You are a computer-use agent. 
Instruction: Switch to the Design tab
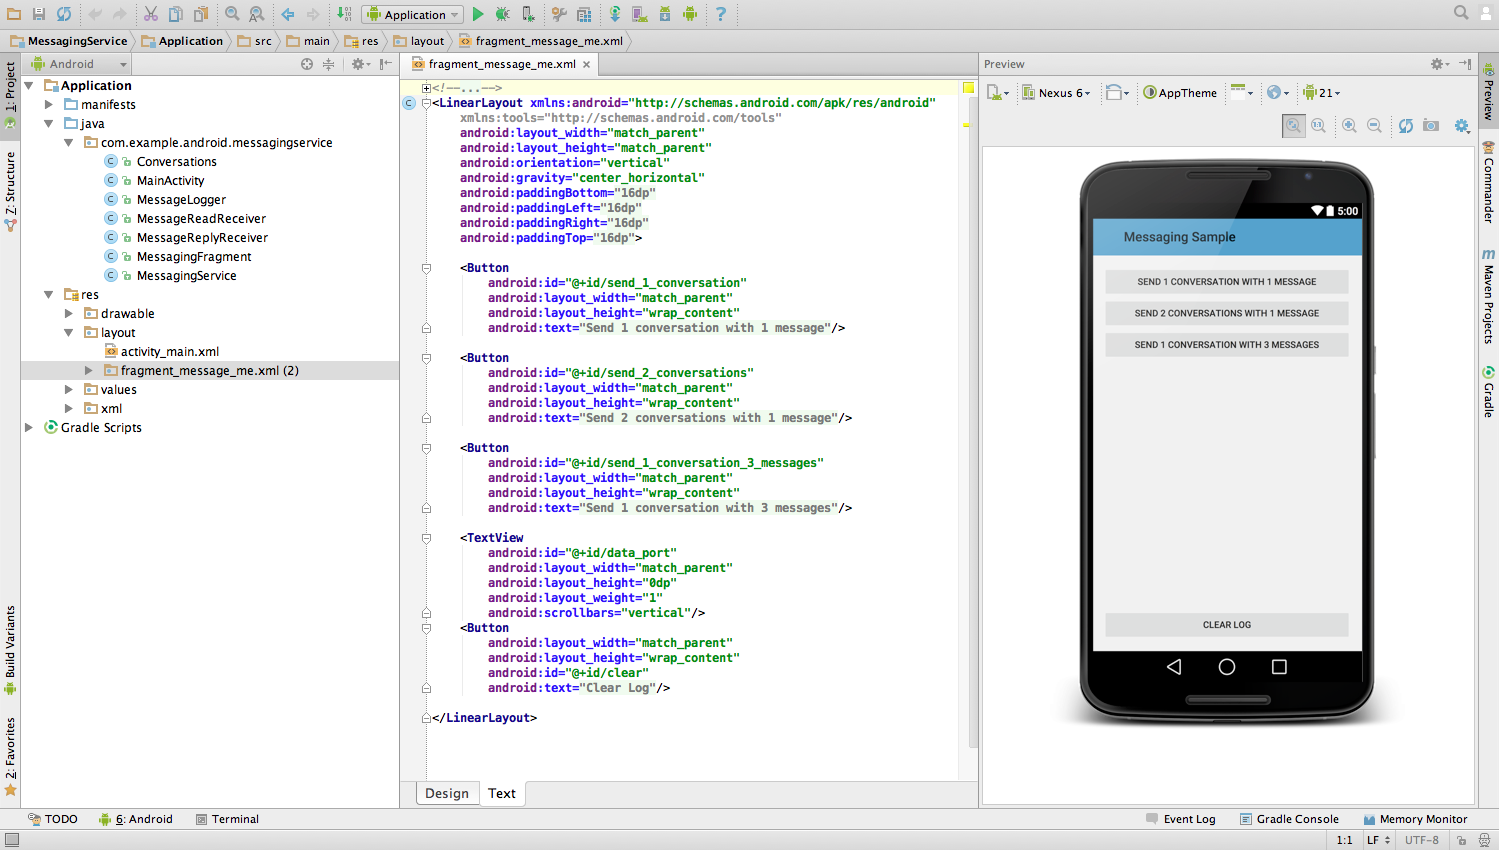click(x=447, y=793)
